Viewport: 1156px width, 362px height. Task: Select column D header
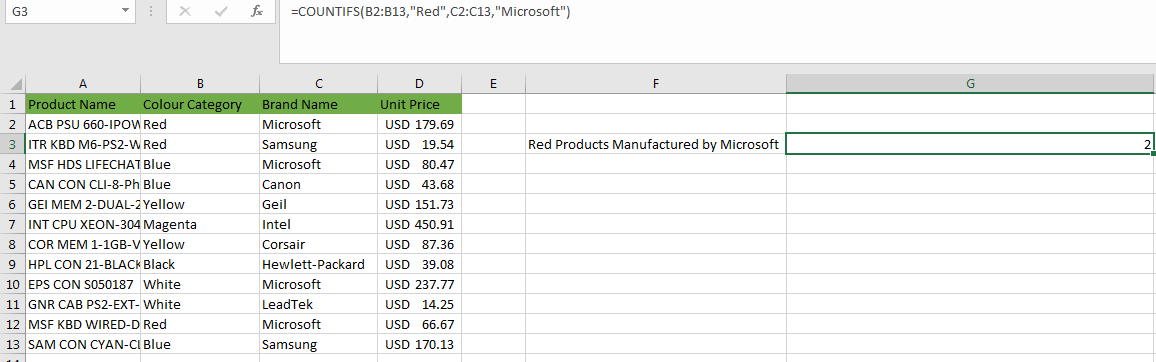[419, 84]
